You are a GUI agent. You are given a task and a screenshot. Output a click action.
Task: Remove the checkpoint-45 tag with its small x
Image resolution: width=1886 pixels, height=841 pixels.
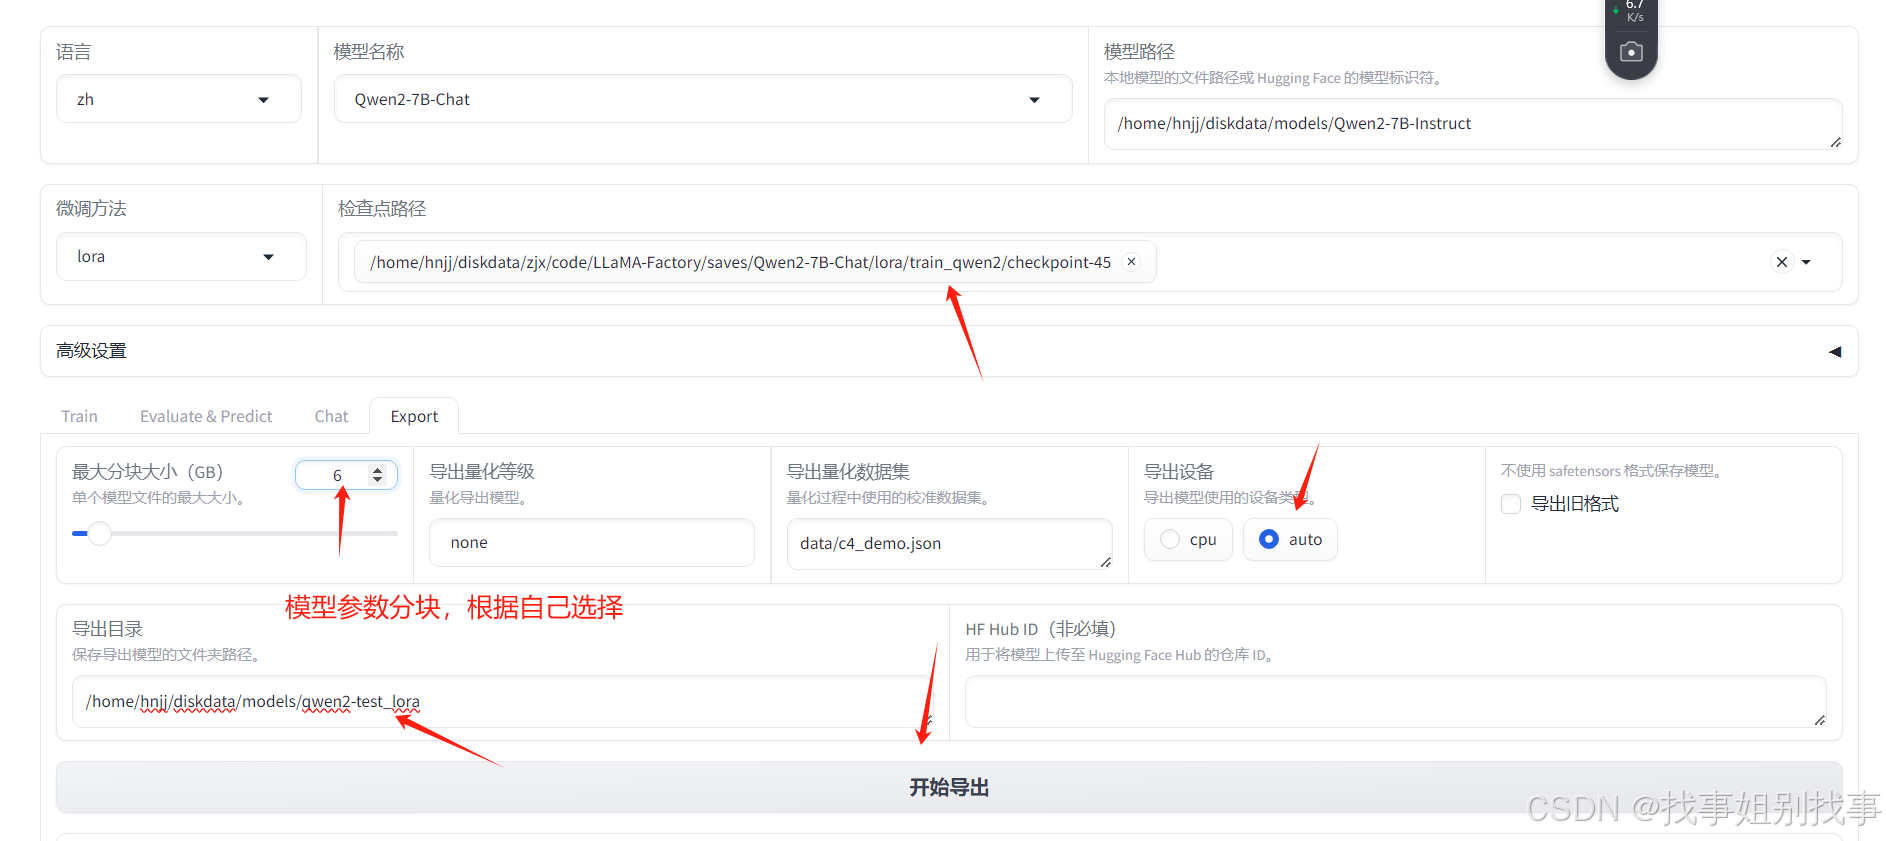coord(1131,262)
